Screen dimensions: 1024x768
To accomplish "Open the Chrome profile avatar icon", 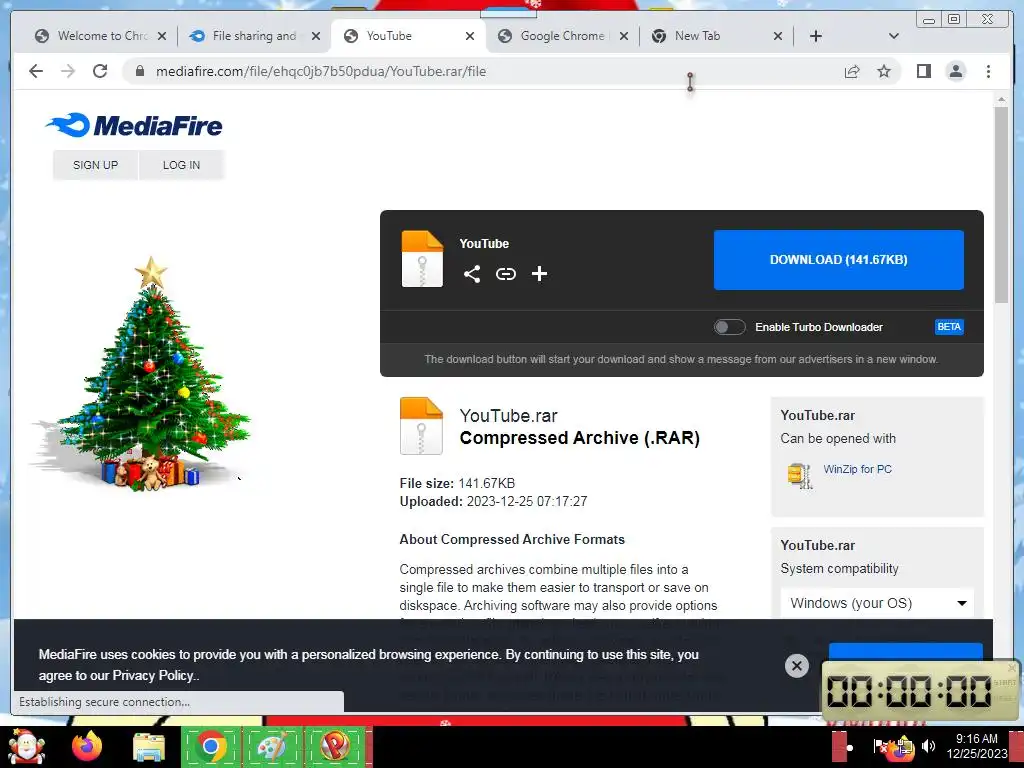I will coord(955,71).
